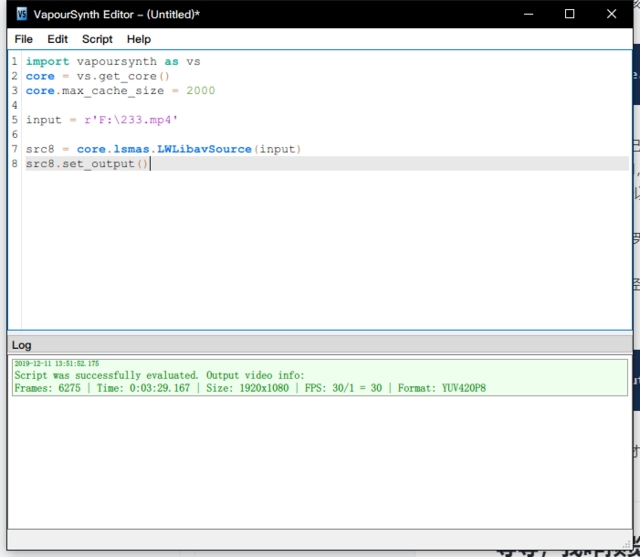This screenshot has width=640, height=557.
Task: Close the VapourSynth Editor window
Action: click(611, 14)
